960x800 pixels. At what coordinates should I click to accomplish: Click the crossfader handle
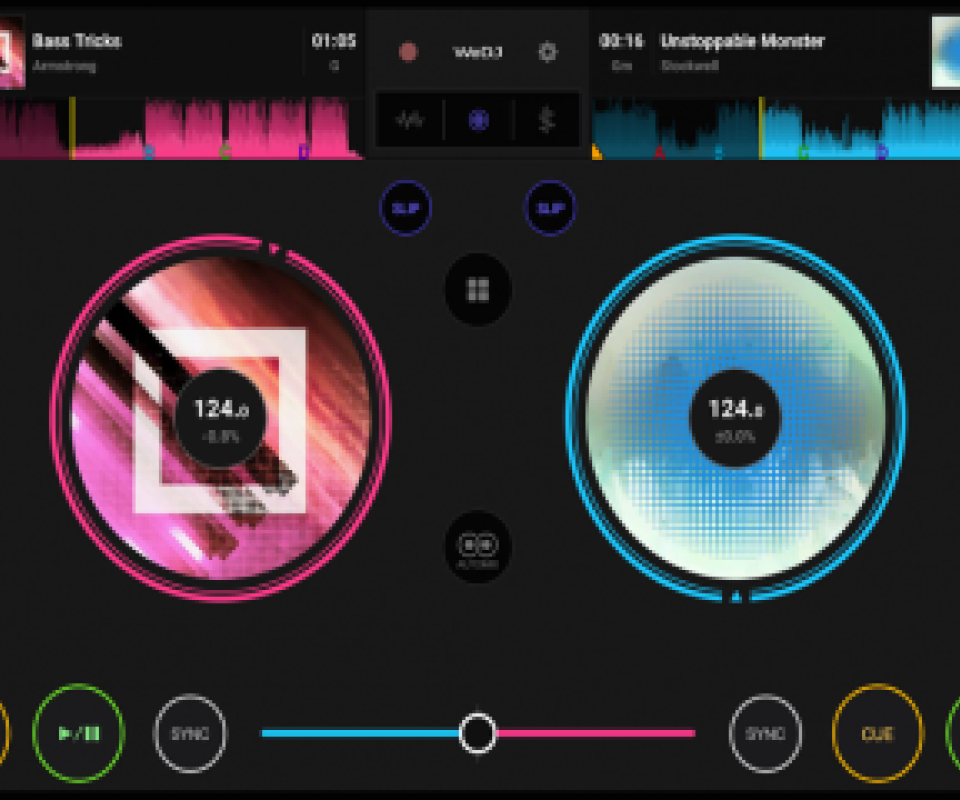tap(478, 733)
